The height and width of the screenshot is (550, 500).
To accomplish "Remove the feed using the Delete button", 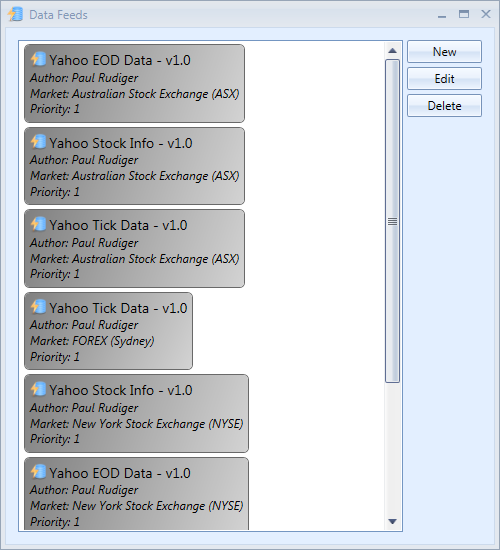I will (444, 106).
